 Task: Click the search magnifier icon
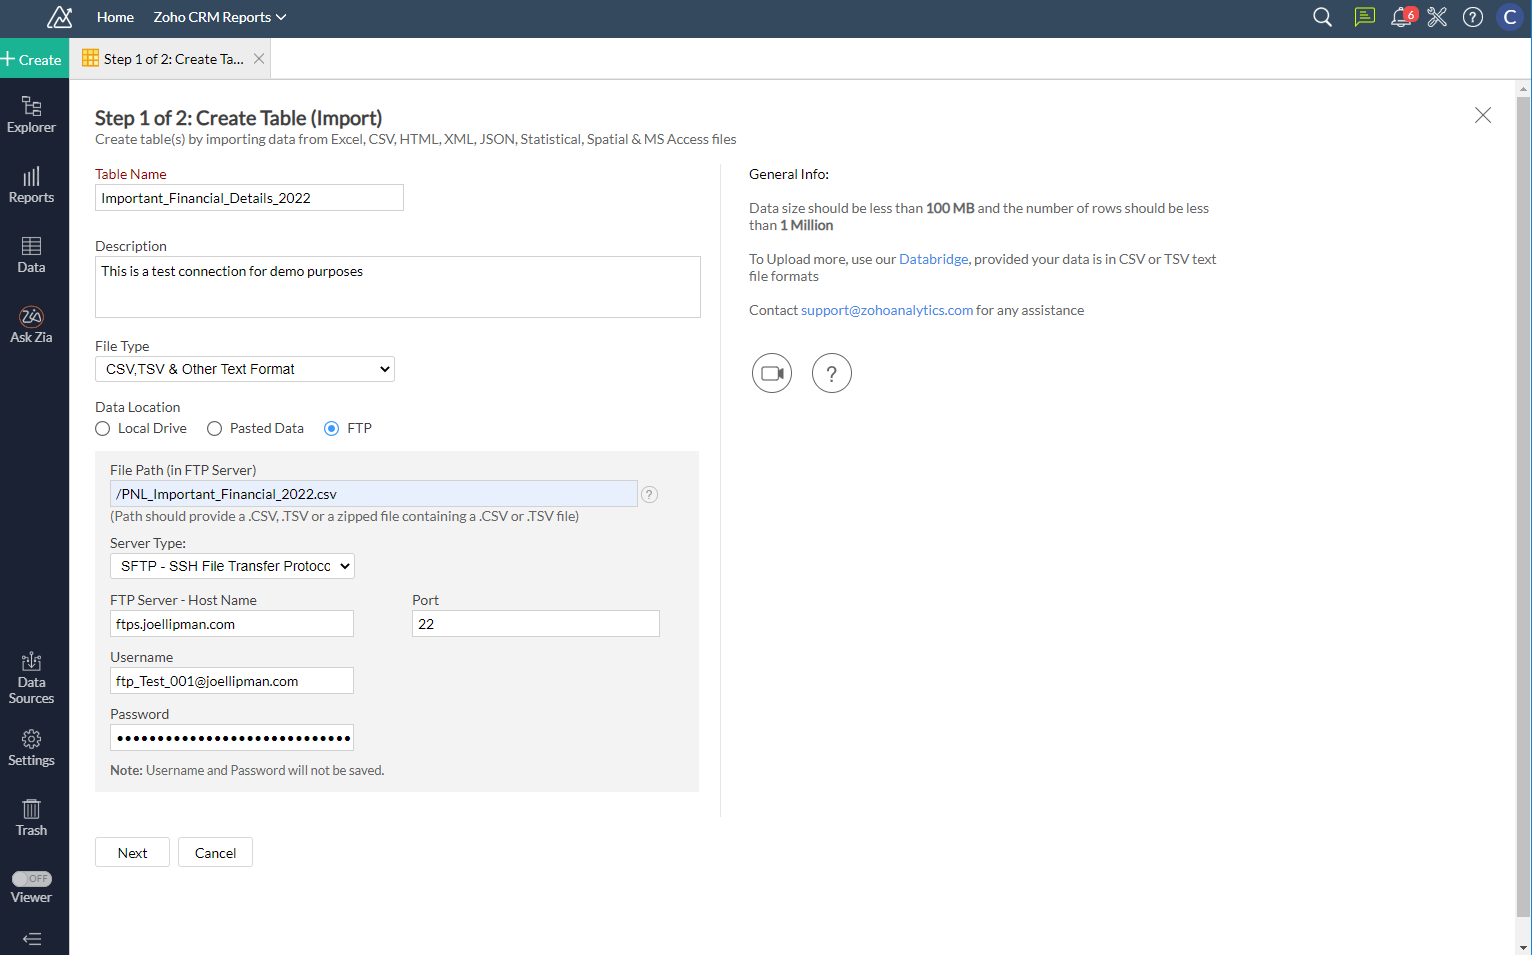pyautogui.click(x=1322, y=17)
